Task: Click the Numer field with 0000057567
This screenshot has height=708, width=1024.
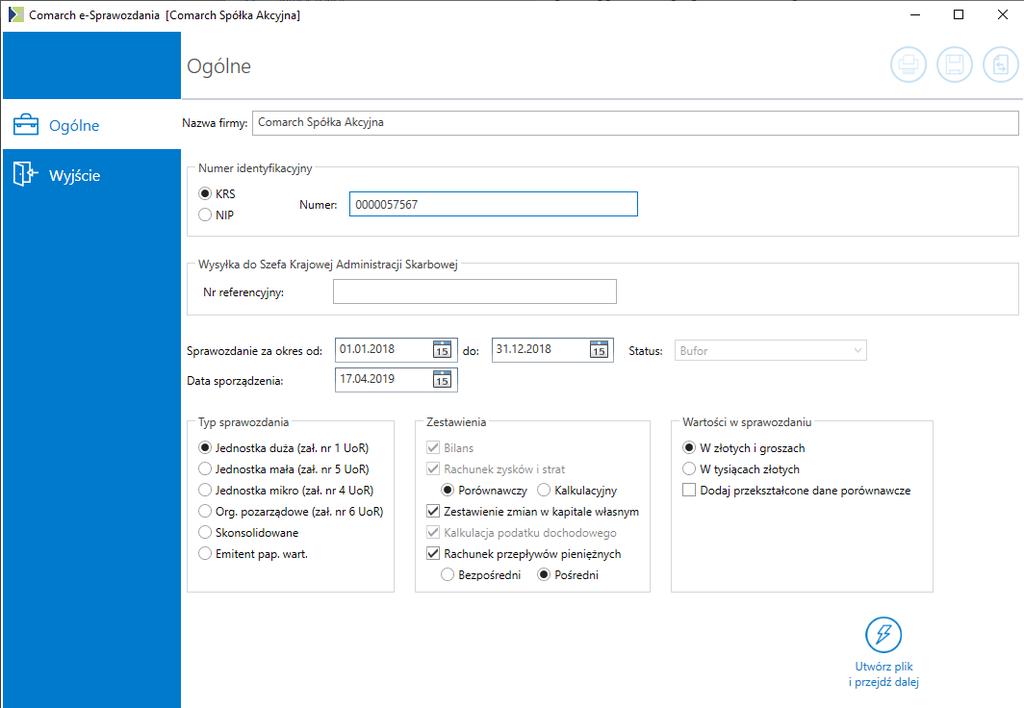Action: click(493, 204)
